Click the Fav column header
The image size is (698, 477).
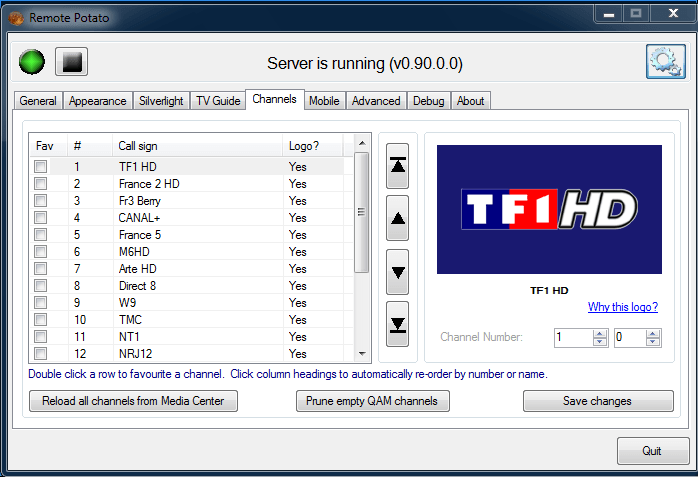(49, 146)
